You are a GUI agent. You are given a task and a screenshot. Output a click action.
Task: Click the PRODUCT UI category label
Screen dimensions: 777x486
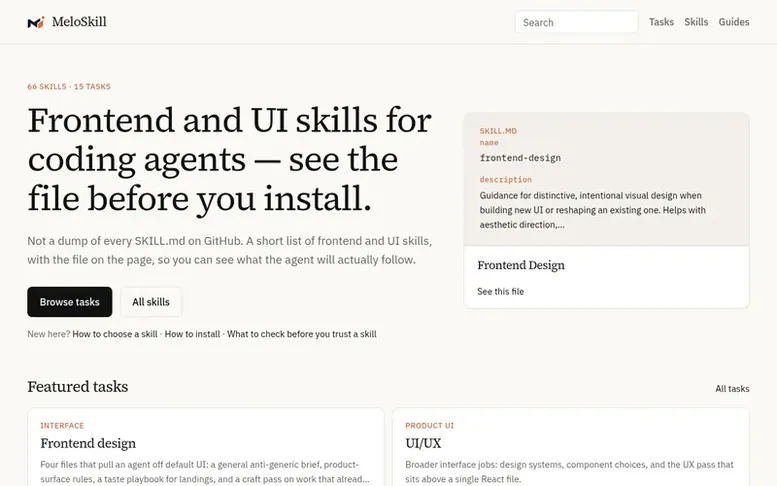tap(429, 426)
